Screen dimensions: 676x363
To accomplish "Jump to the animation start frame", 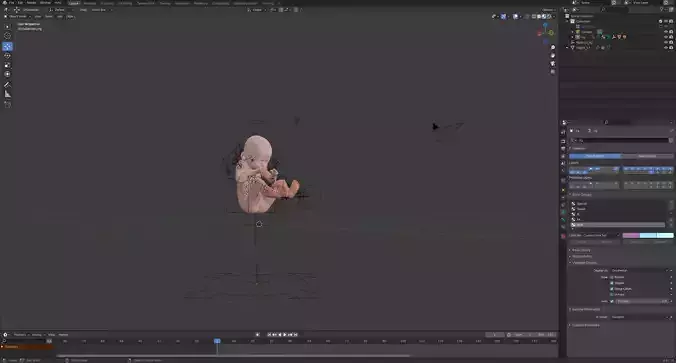I will pos(269,335).
